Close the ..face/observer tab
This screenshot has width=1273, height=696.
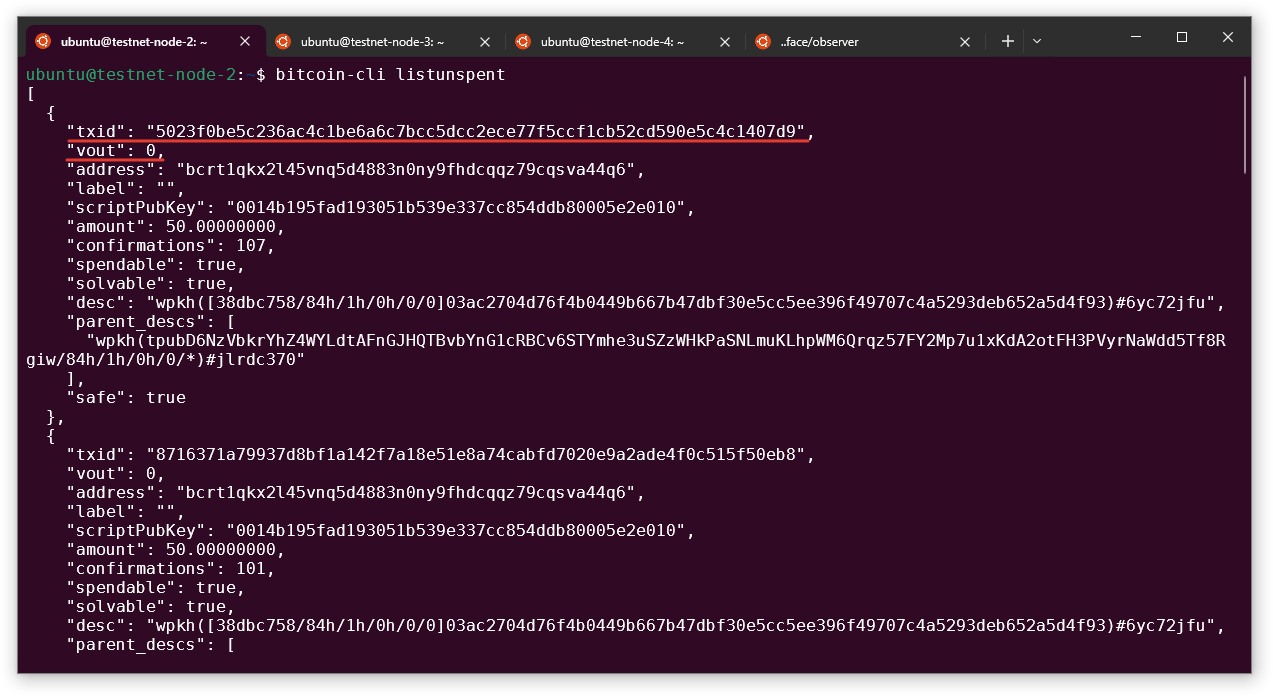pos(965,41)
